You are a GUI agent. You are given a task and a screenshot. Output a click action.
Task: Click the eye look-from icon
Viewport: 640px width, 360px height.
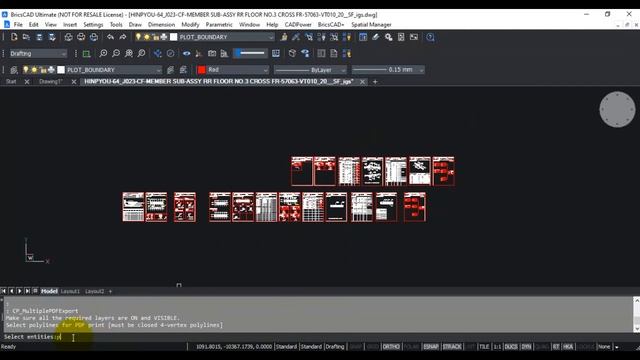tap(186, 53)
